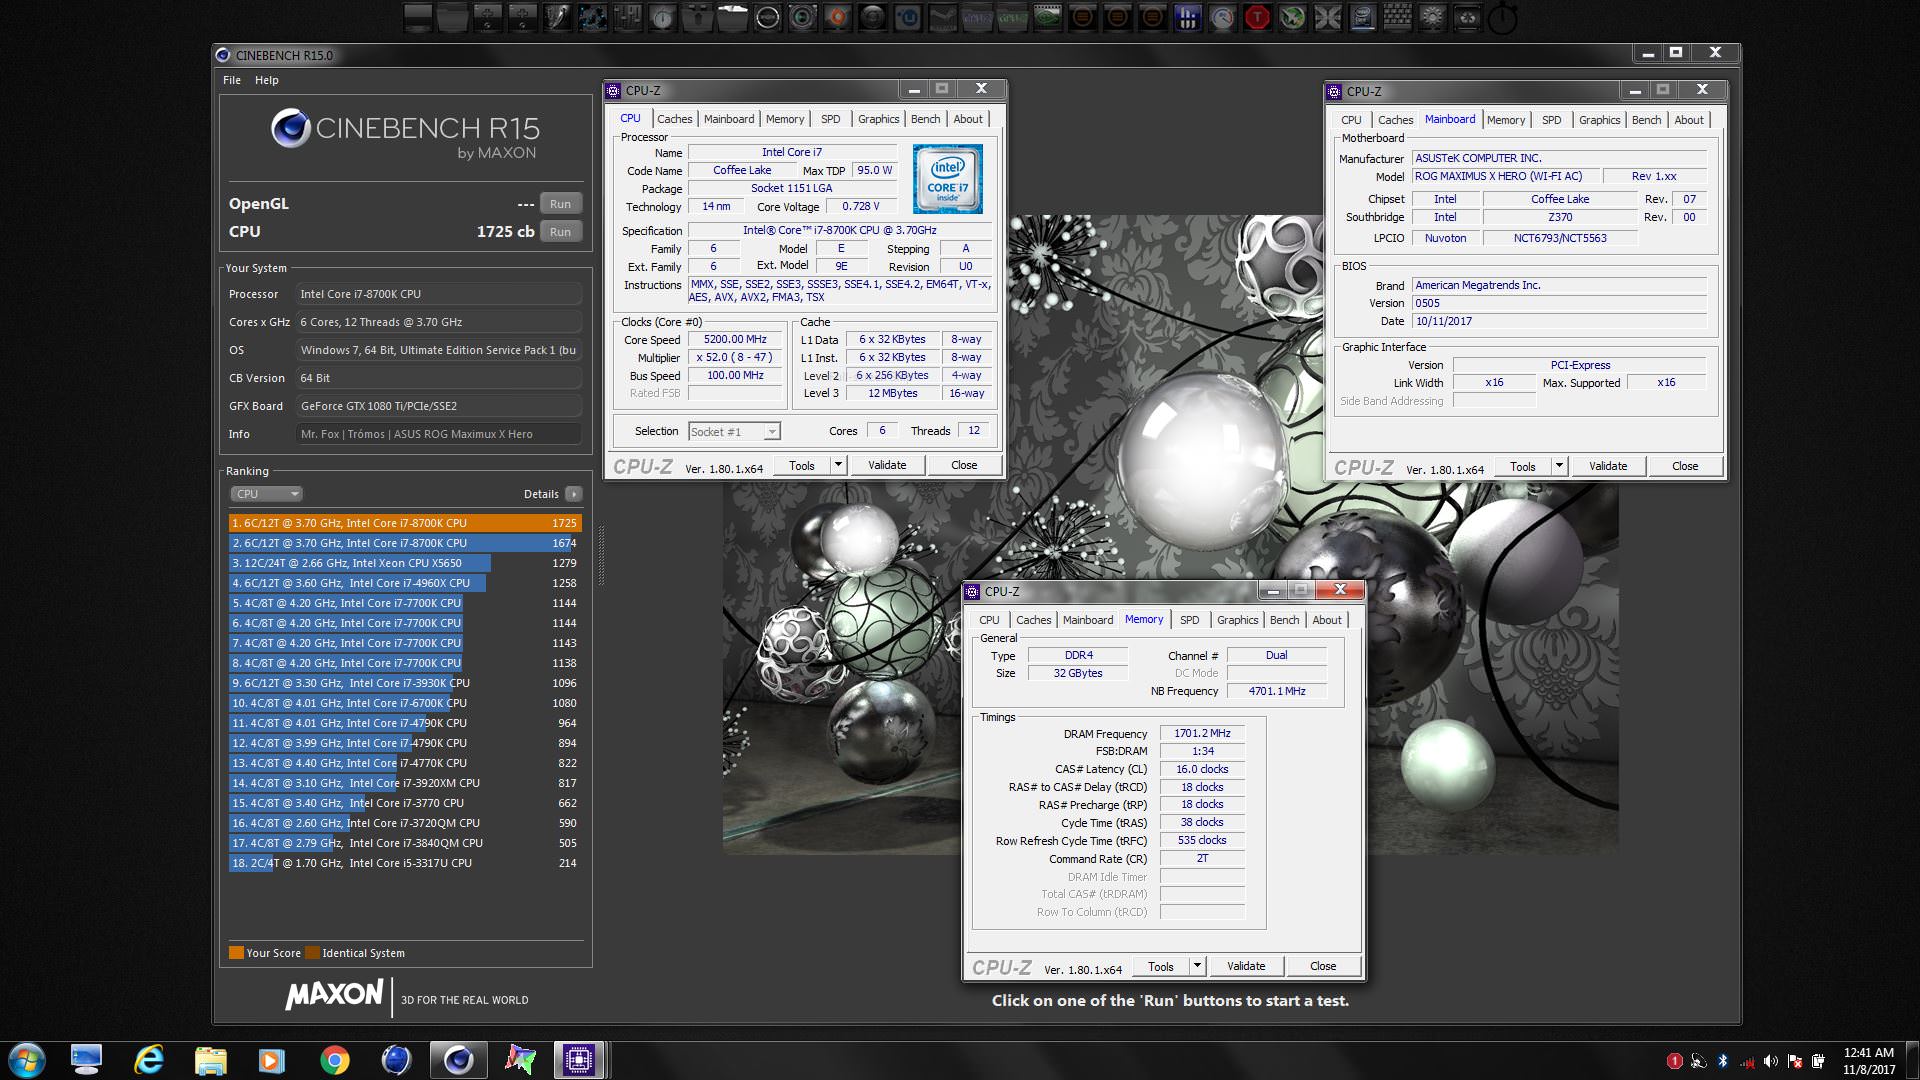Viewport: 1920px width, 1080px height.
Task: Select ranking row 18 Core i5-3317U
Action: click(405, 863)
